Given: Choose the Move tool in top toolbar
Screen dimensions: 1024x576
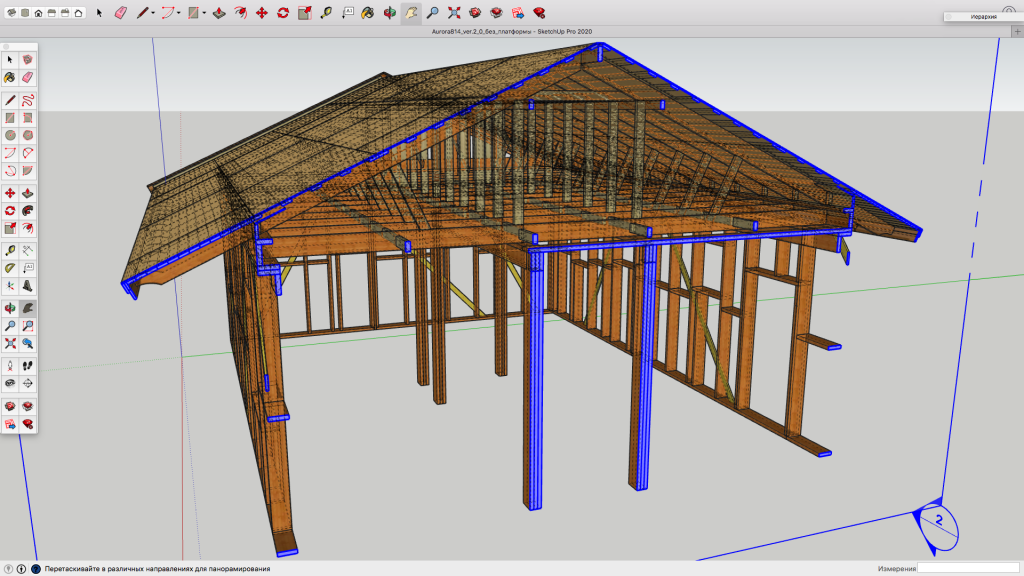Looking at the screenshot, I should coord(261,13).
